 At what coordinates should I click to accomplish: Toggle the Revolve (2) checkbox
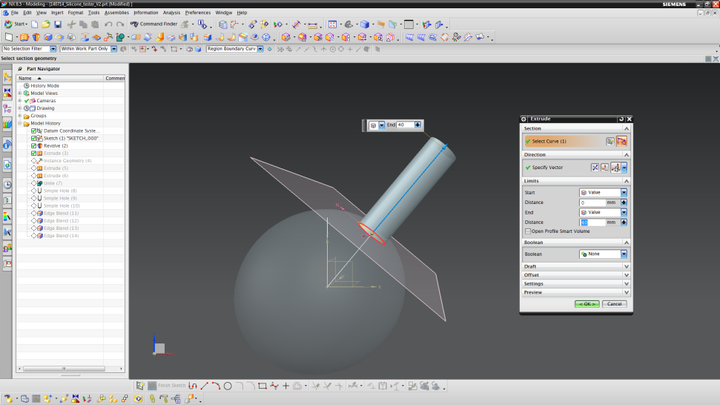coord(34,146)
